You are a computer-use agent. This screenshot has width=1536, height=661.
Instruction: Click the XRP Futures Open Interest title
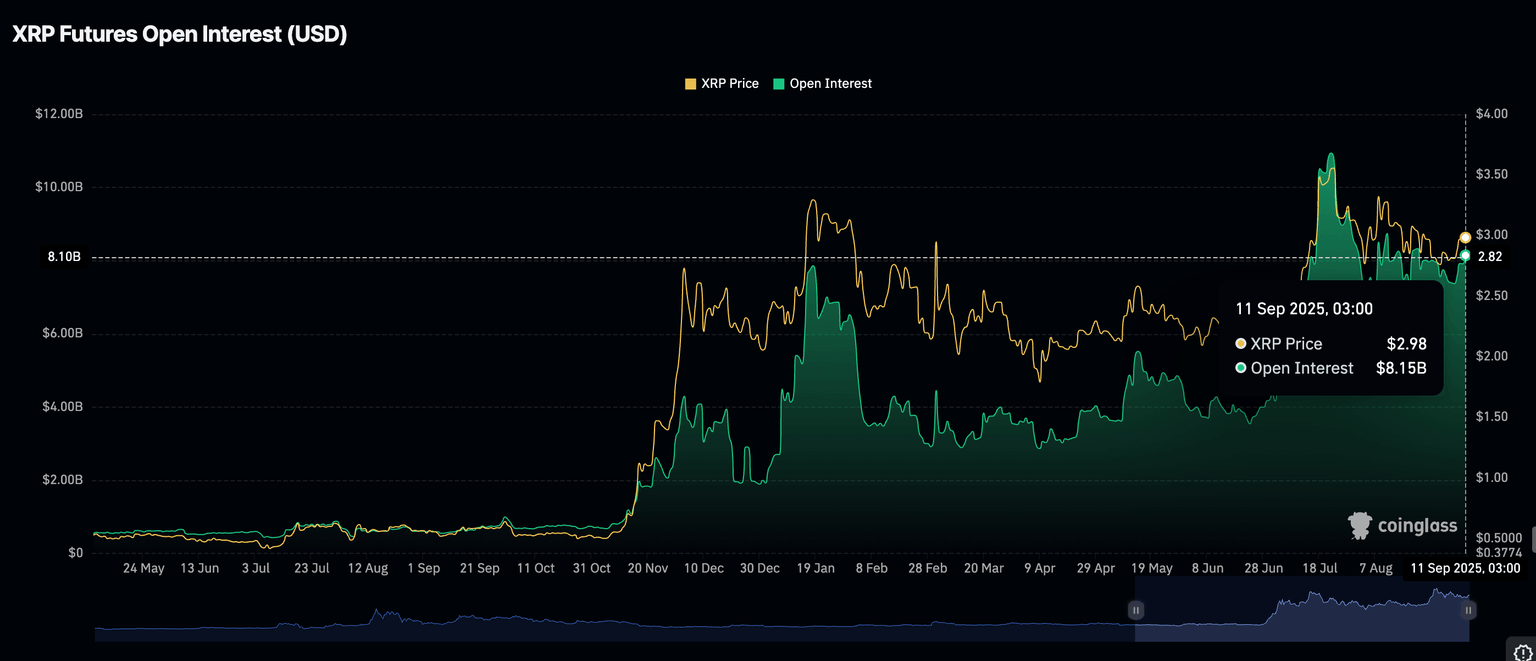click(179, 34)
